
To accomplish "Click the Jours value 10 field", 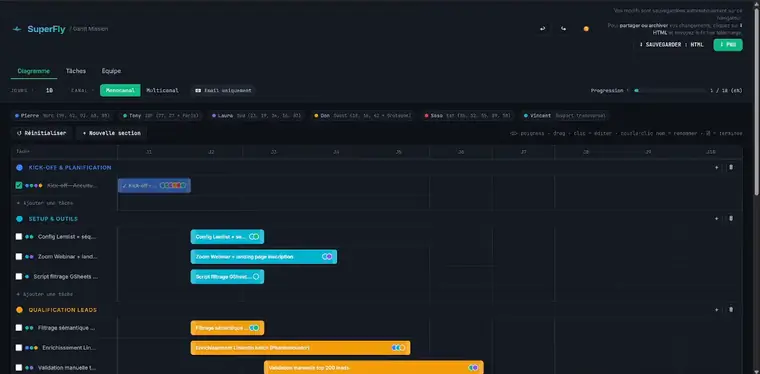I will (49, 91).
